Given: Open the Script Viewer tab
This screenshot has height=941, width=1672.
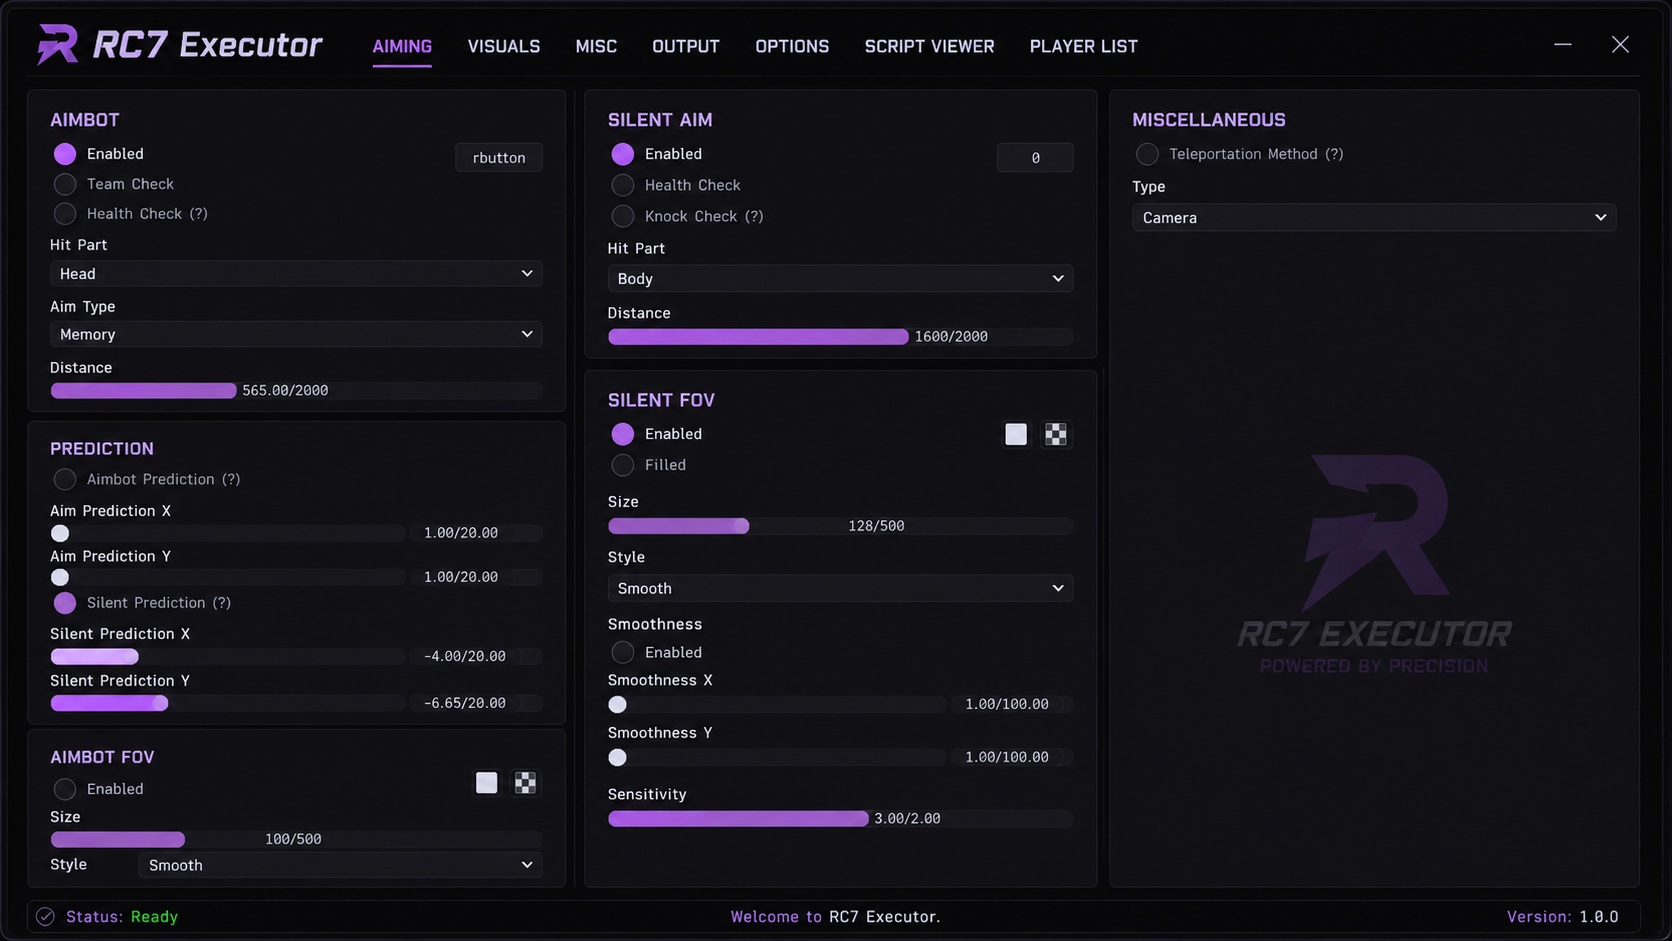Looking at the screenshot, I should (x=929, y=46).
